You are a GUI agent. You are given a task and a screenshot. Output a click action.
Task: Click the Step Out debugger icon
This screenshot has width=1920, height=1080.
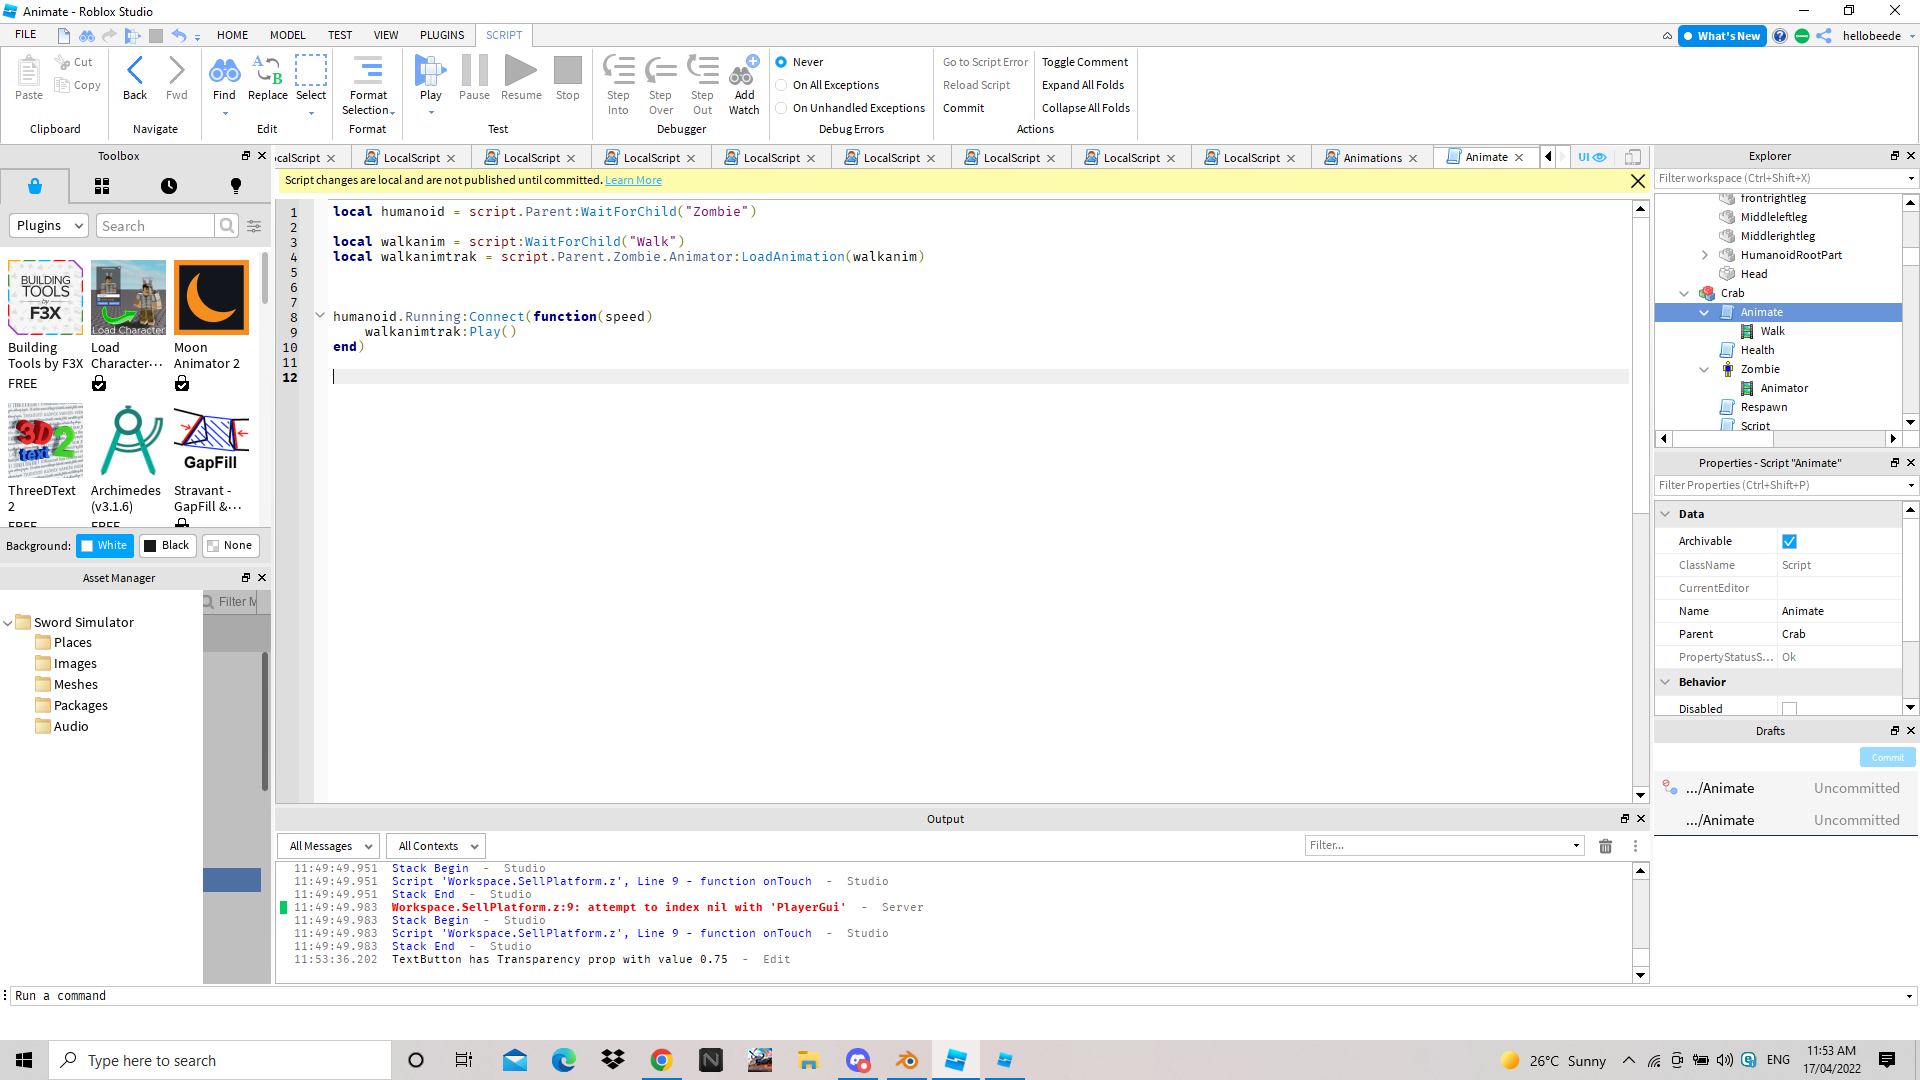(x=702, y=71)
